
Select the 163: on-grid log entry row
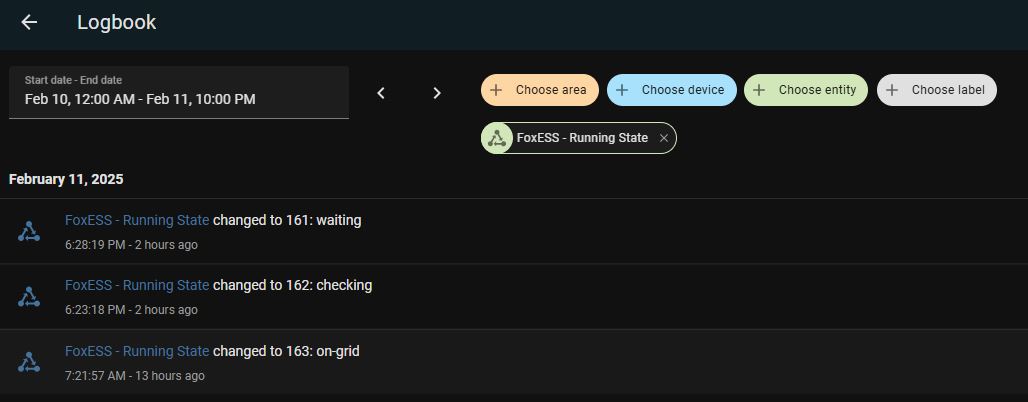point(600,362)
